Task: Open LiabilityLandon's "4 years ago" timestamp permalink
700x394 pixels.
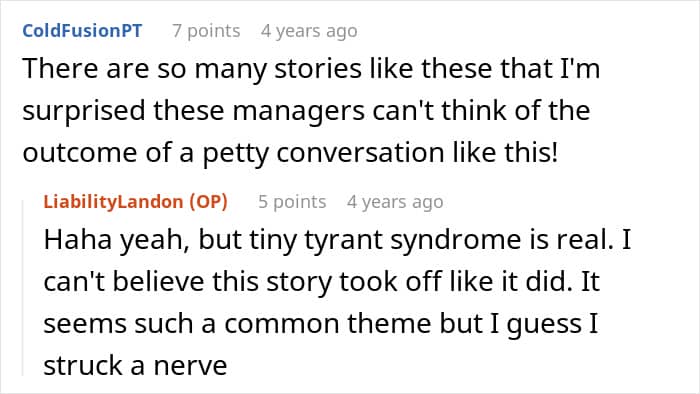Action: pos(395,202)
